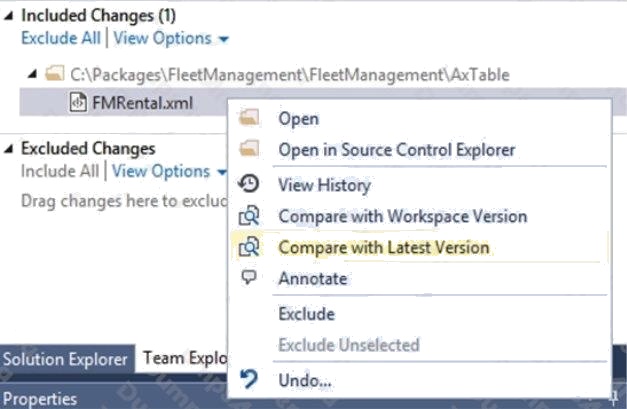Image resolution: width=627 pixels, height=409 pixels.
Task: Click the Exclude All link
Action: point(61,38)
